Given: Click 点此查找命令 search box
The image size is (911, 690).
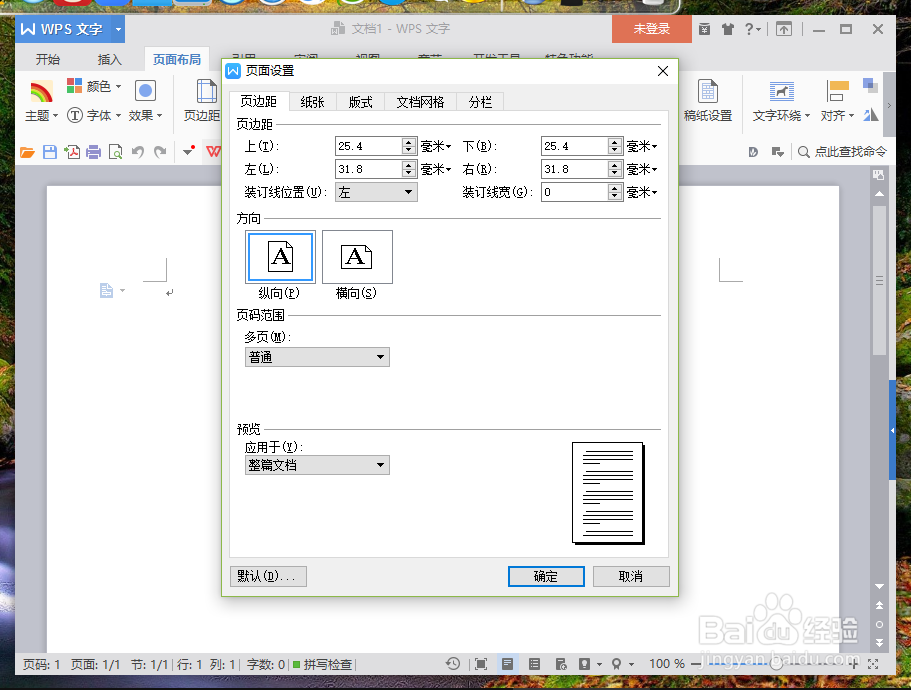Looking at the screenshot, I should [x=842, y=152].
